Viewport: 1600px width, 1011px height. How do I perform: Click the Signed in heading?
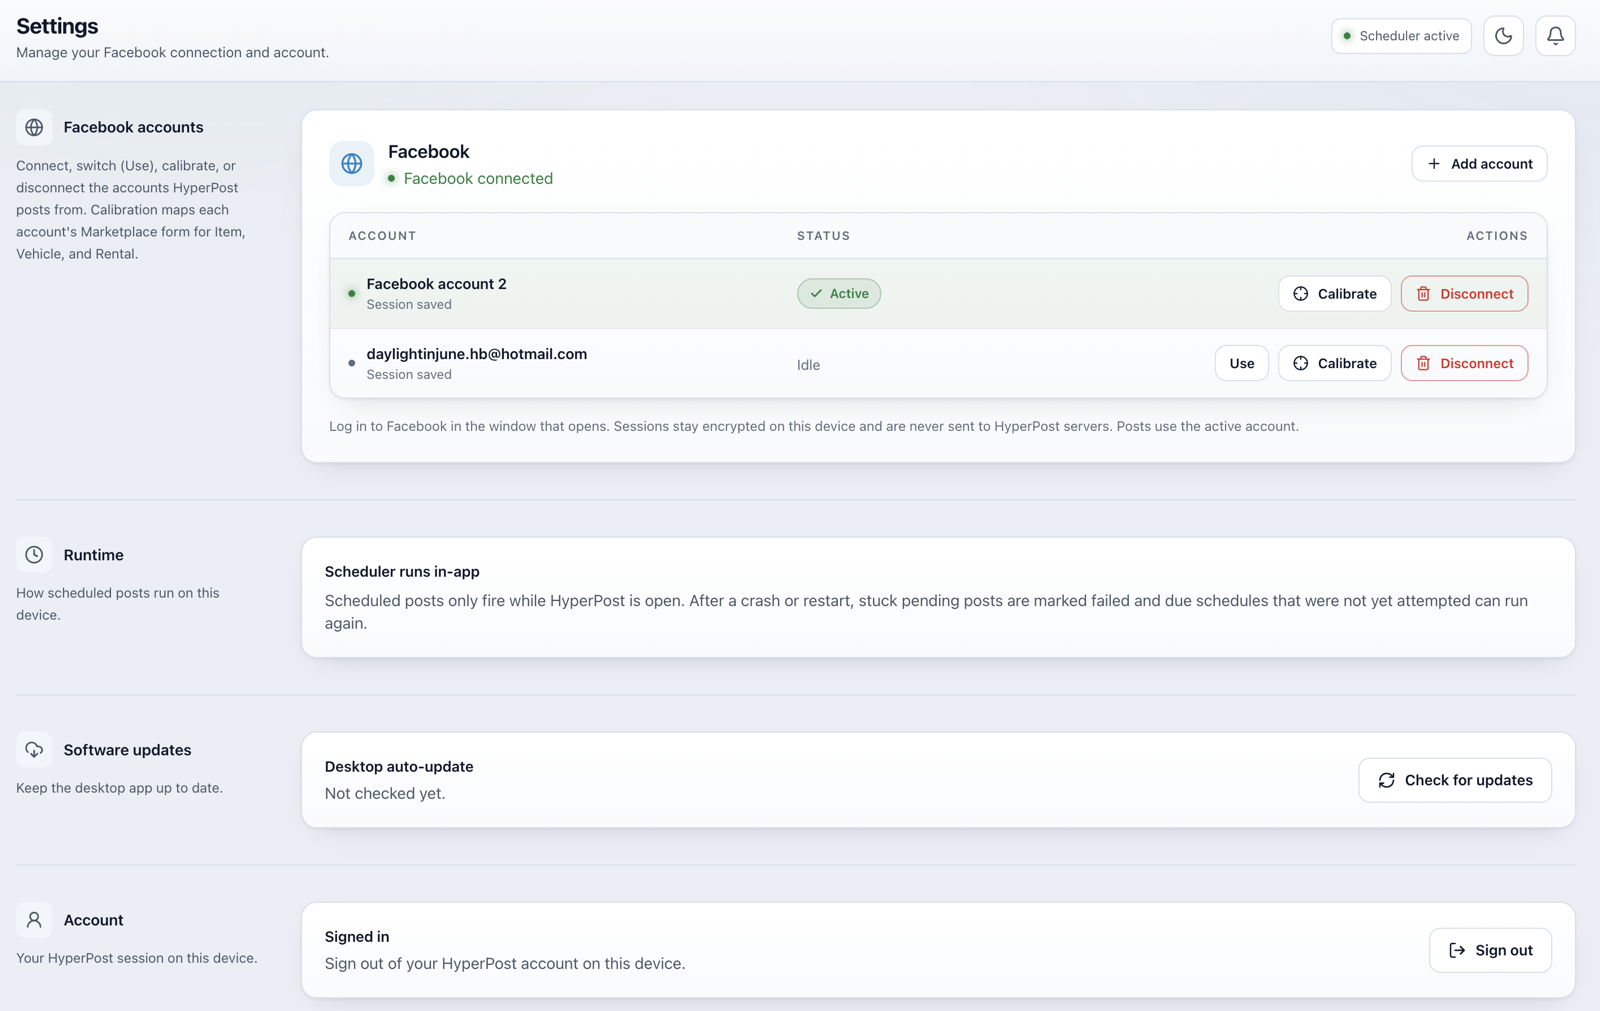point(357,937)
